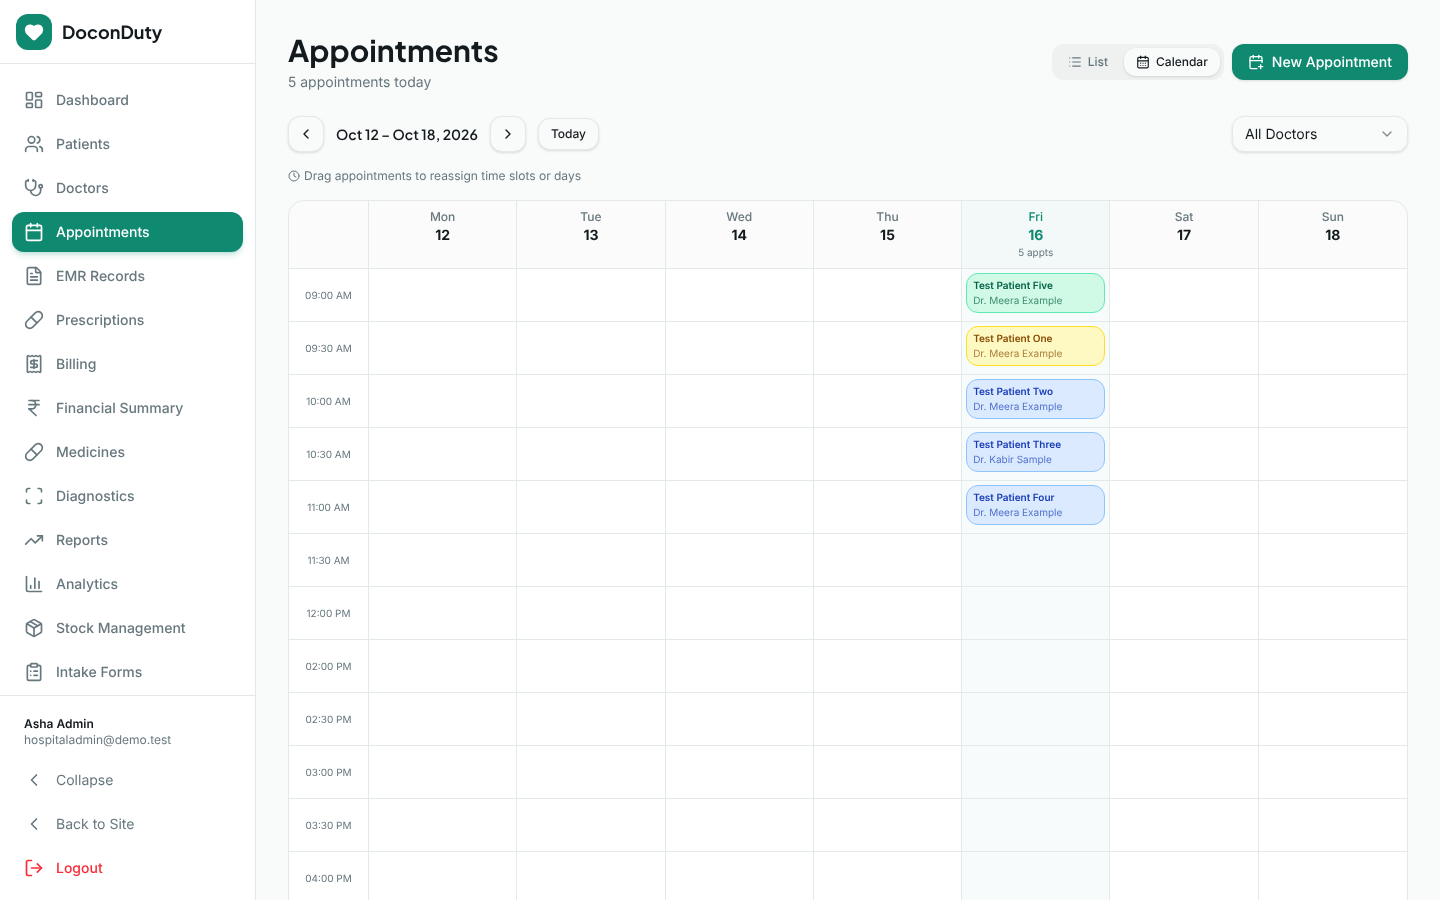The width and height of the screenshot is (1440, 900).
Task: Click the Patients people icon
Action: point(34,144)
